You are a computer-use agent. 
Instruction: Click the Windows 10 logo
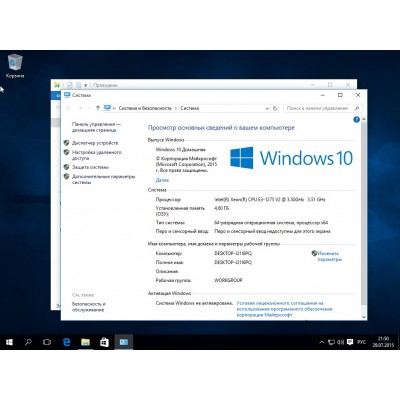click(x=291, y=158)
